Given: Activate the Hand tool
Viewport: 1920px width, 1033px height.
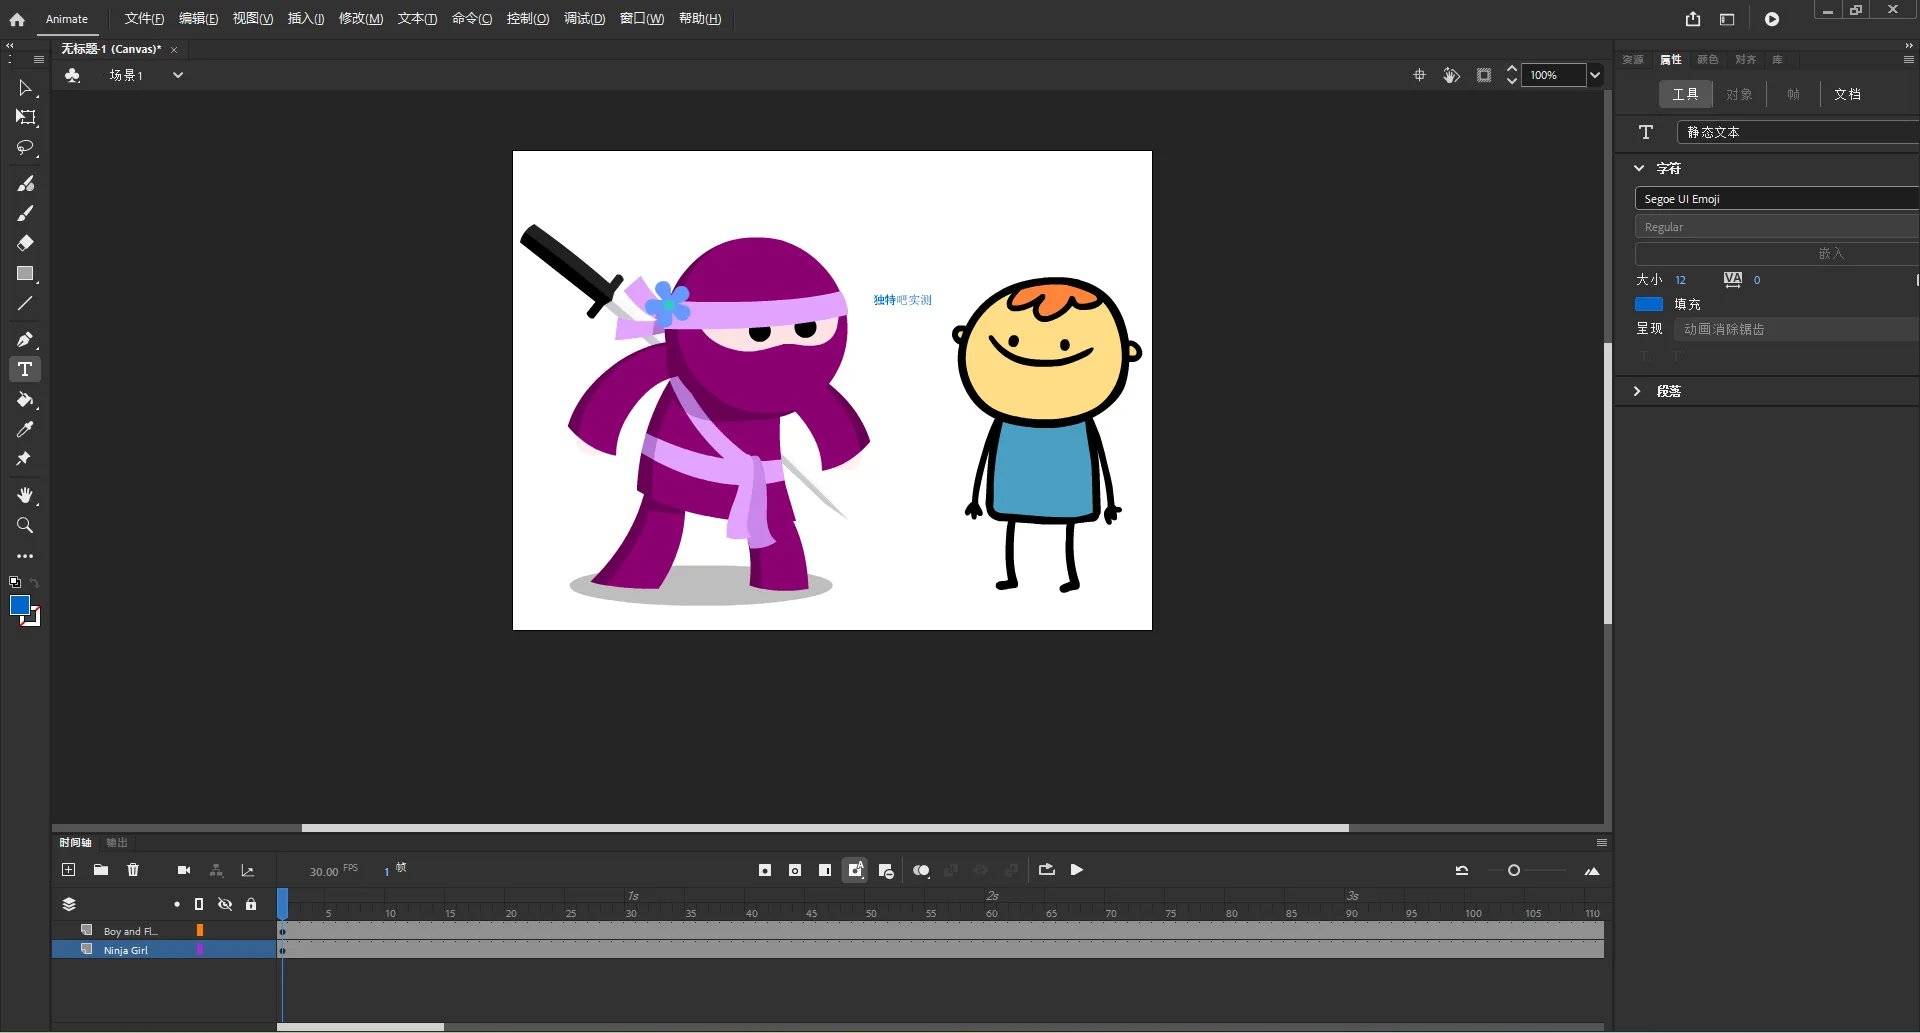Looking at the screenshot, I should (x=25, y=496).
